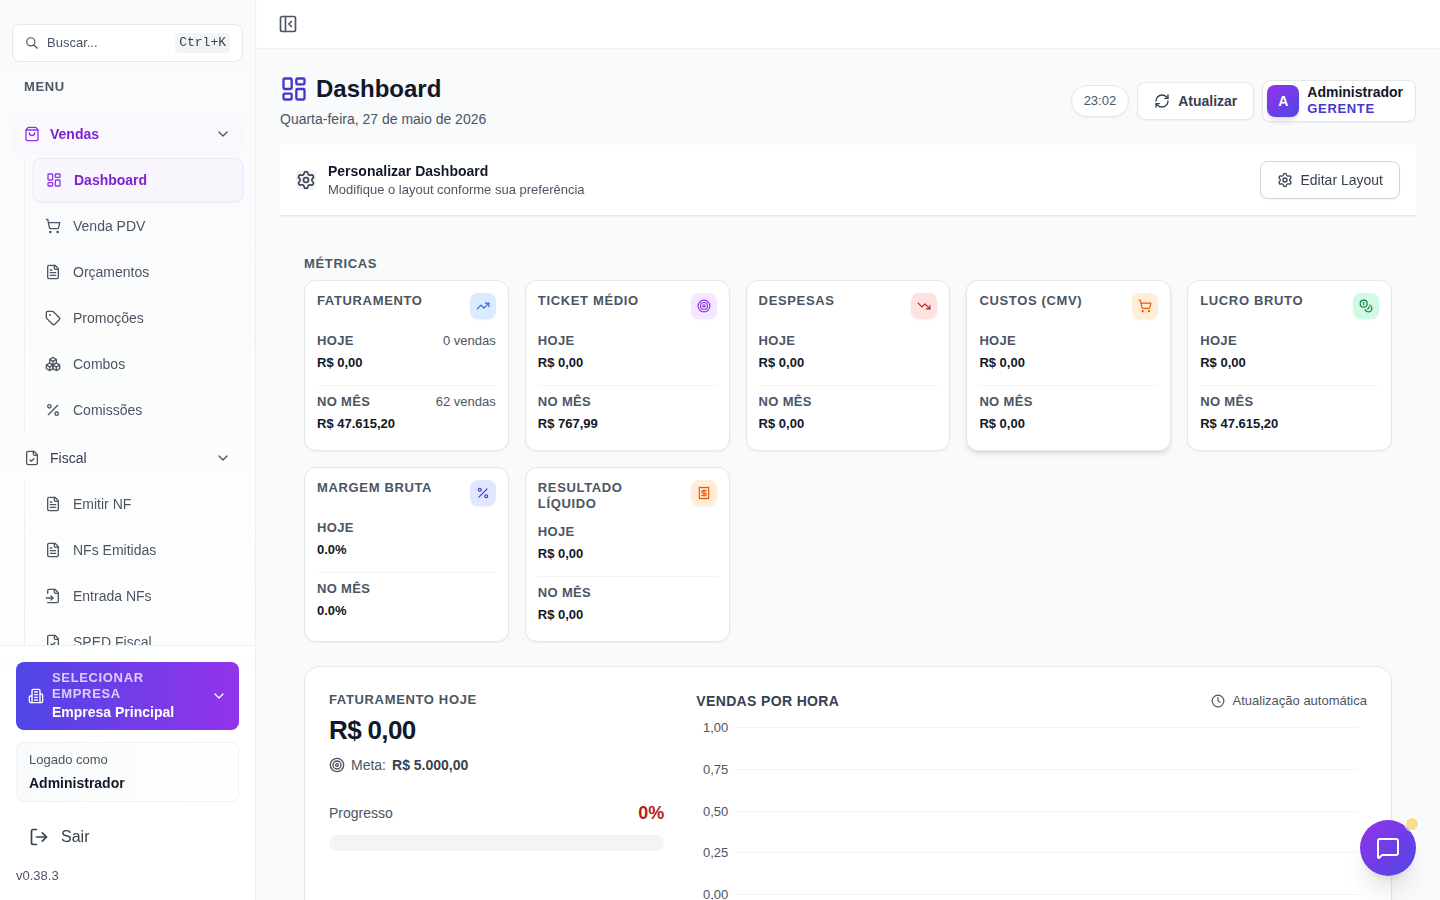1440x900 pixels.
Task: Click the Promoções tag icon
Action: click(53, 318)
